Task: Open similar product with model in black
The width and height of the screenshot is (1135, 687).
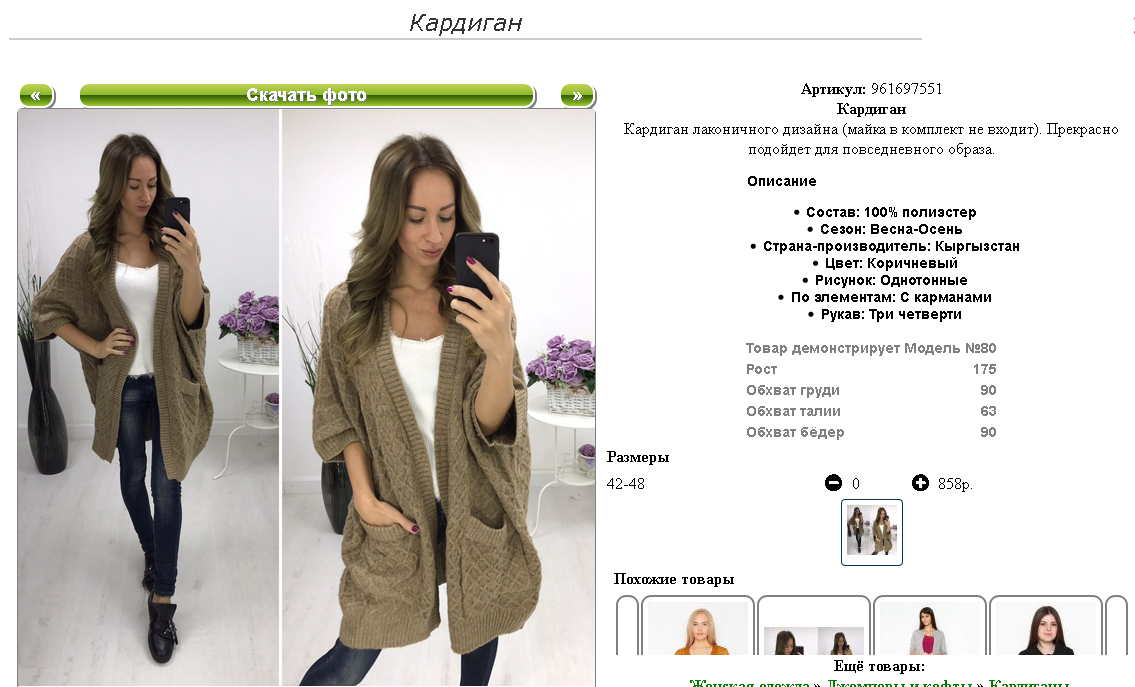Action: (1045, 627)
